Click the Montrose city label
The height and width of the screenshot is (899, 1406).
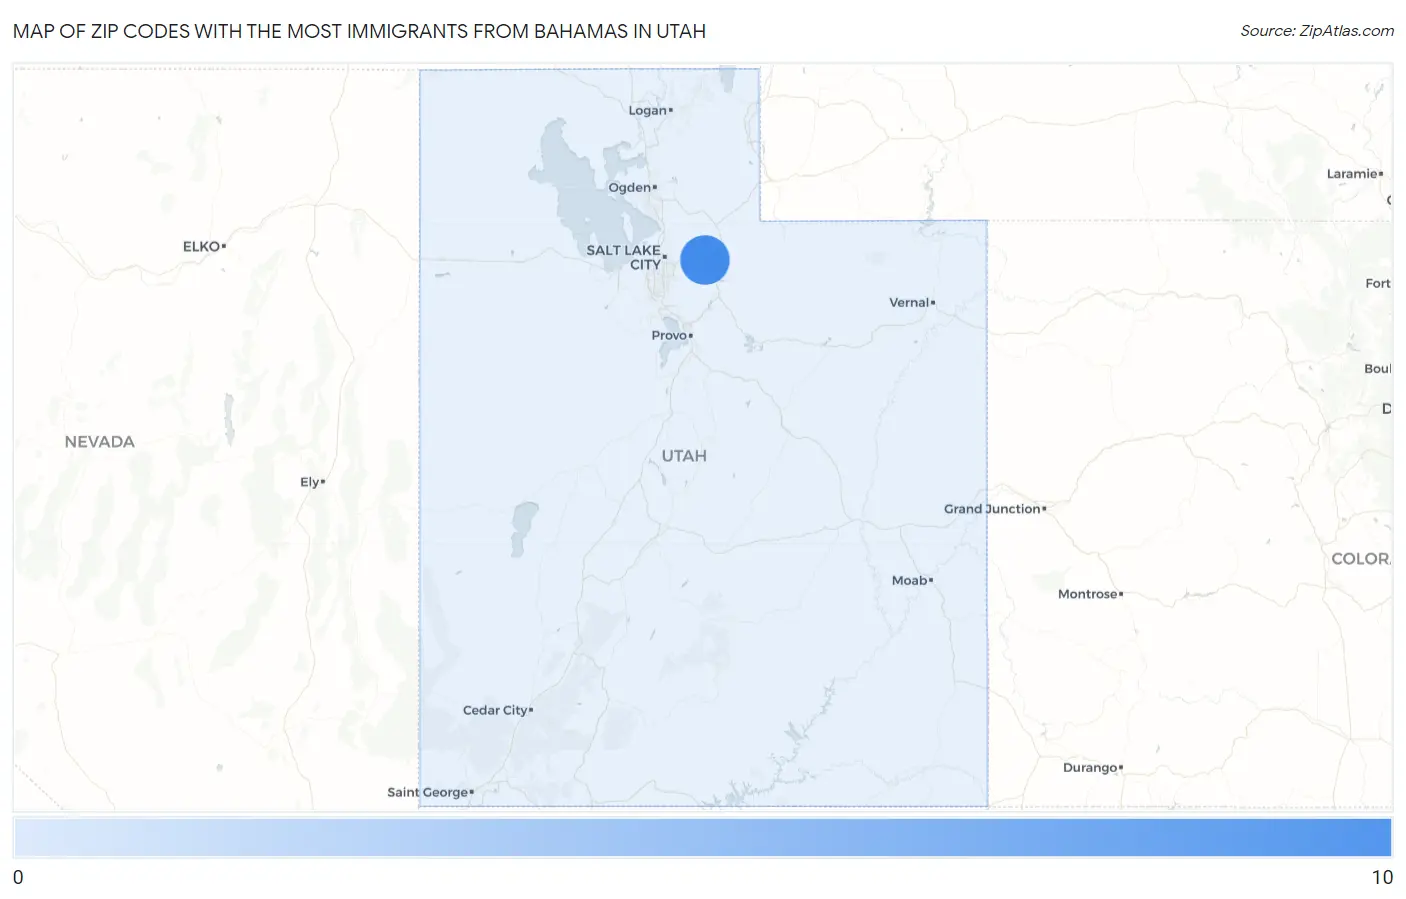(1088, 594)
